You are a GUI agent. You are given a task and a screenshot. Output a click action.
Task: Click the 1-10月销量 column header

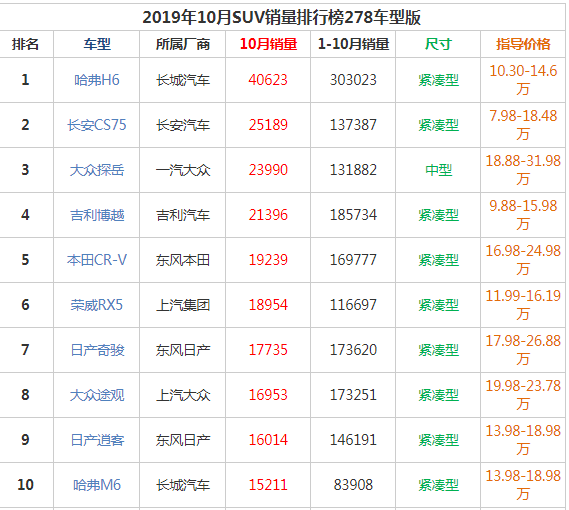[x=353, y=44]
